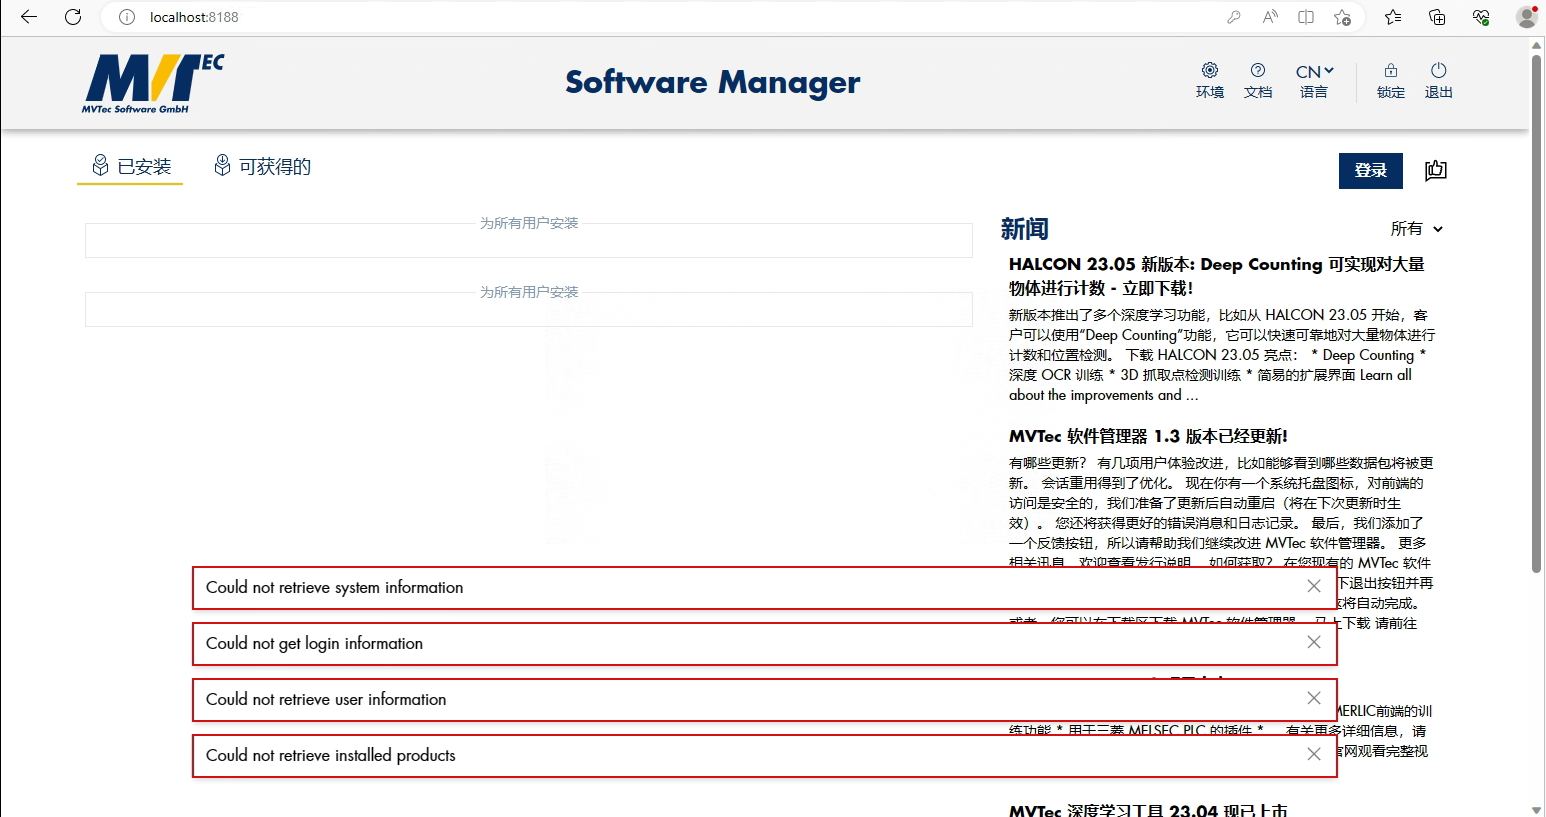The height and width of the screenshot is (817, 1546).
Task: Click the page vertical scrollbar thumb
Action: click(1537, 313)
